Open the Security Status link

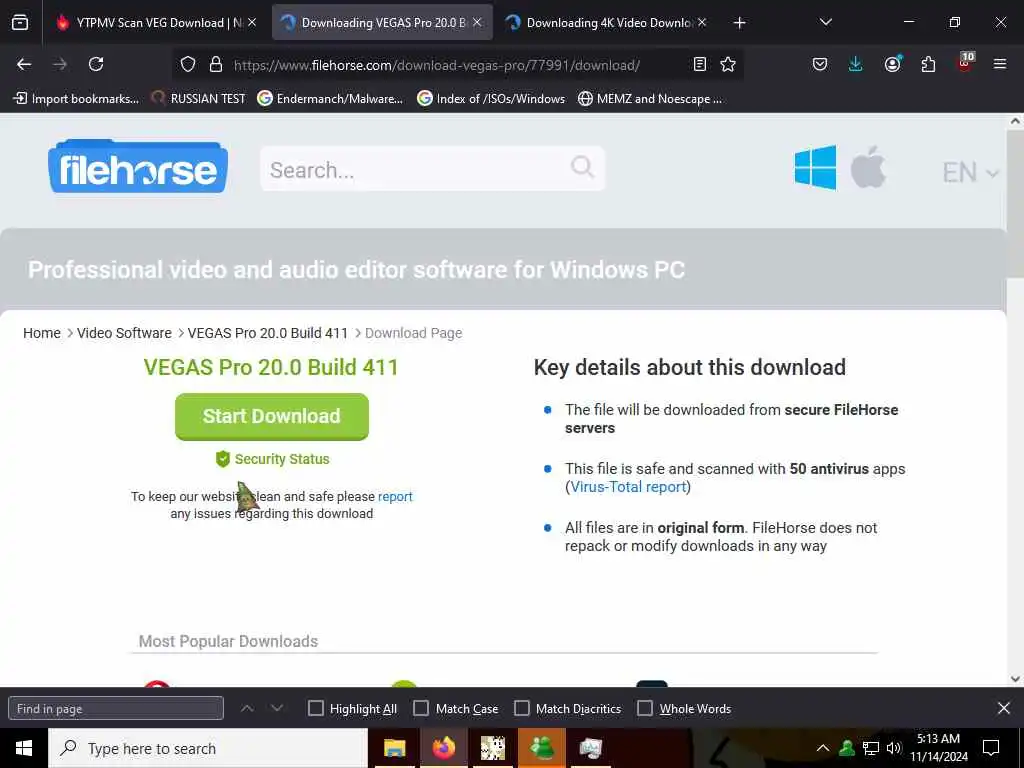click(272, 459)
